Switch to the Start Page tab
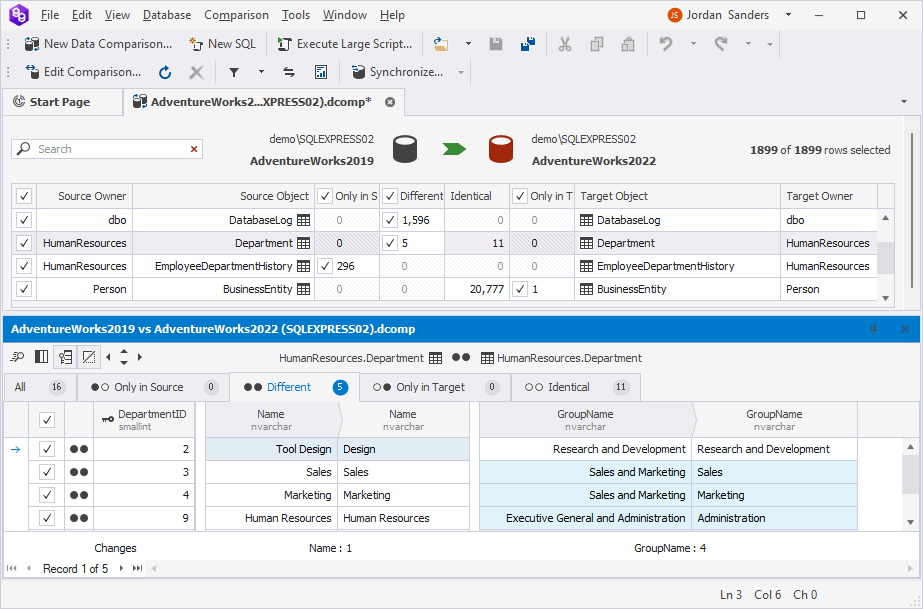 (60, 102)
